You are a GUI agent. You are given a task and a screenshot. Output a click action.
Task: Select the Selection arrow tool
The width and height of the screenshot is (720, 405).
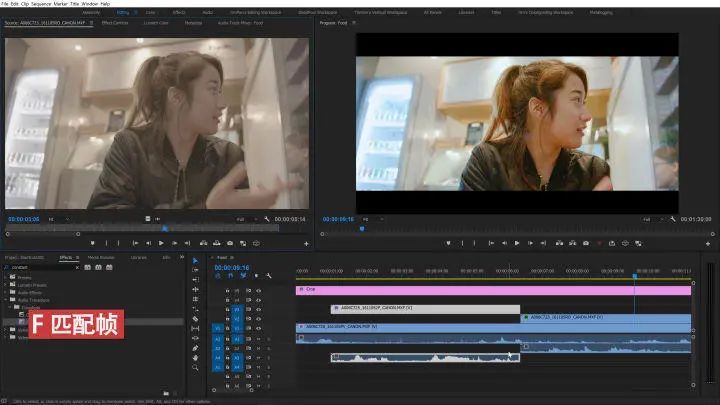pos(196,260)
